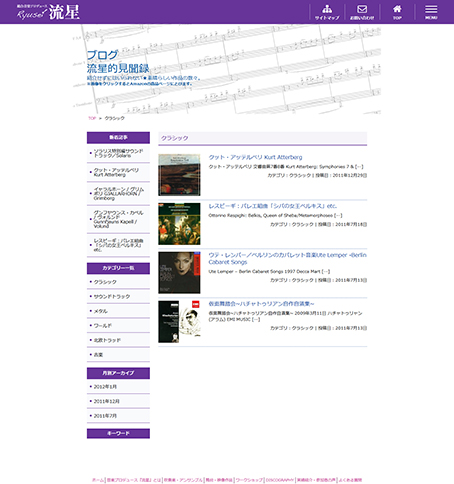Screen dimensions: 454x484
Task: Open Ute Lemper Berlin Cabaret Songs post
Action: pyautogui.click(x=287, y=258)
